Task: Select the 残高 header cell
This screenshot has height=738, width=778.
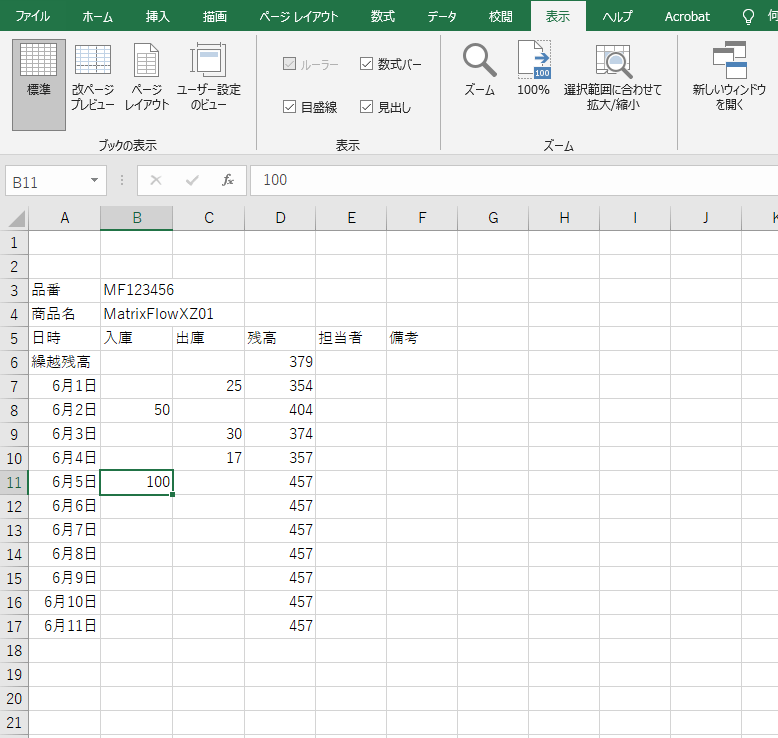Action: pyautogui.click(x=280, y=338)
